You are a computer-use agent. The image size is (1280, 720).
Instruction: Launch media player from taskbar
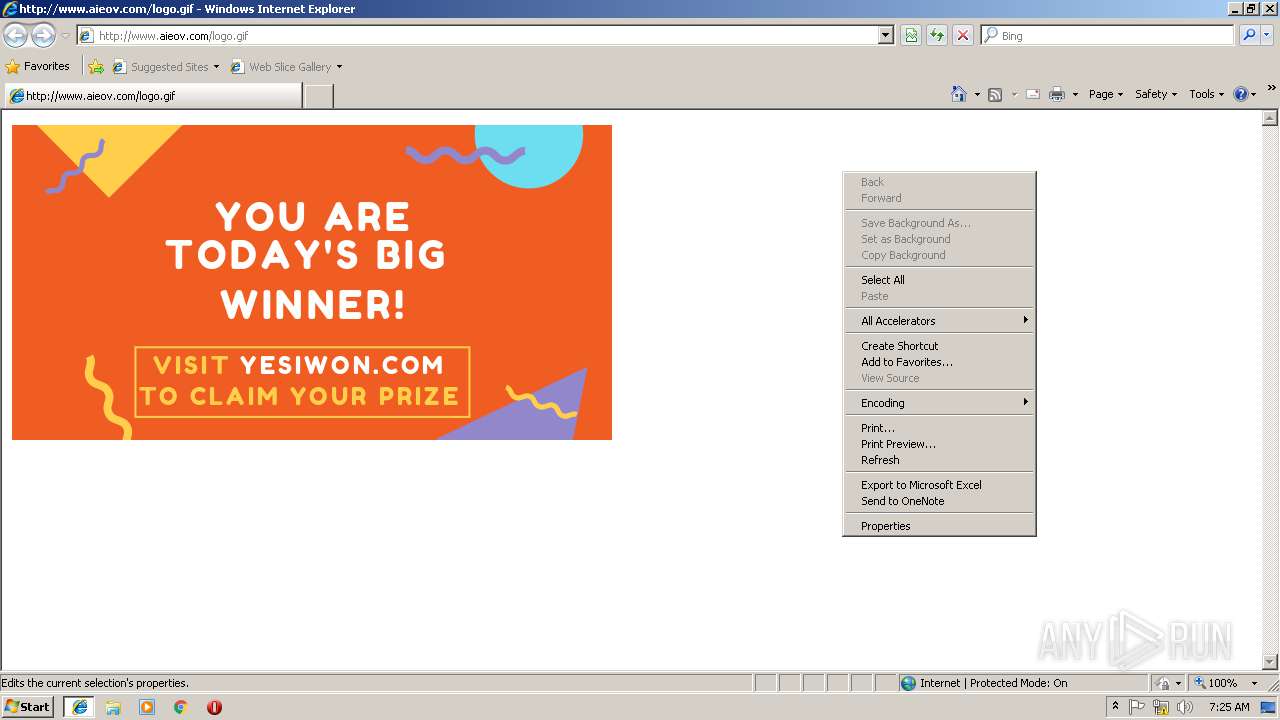147,707
